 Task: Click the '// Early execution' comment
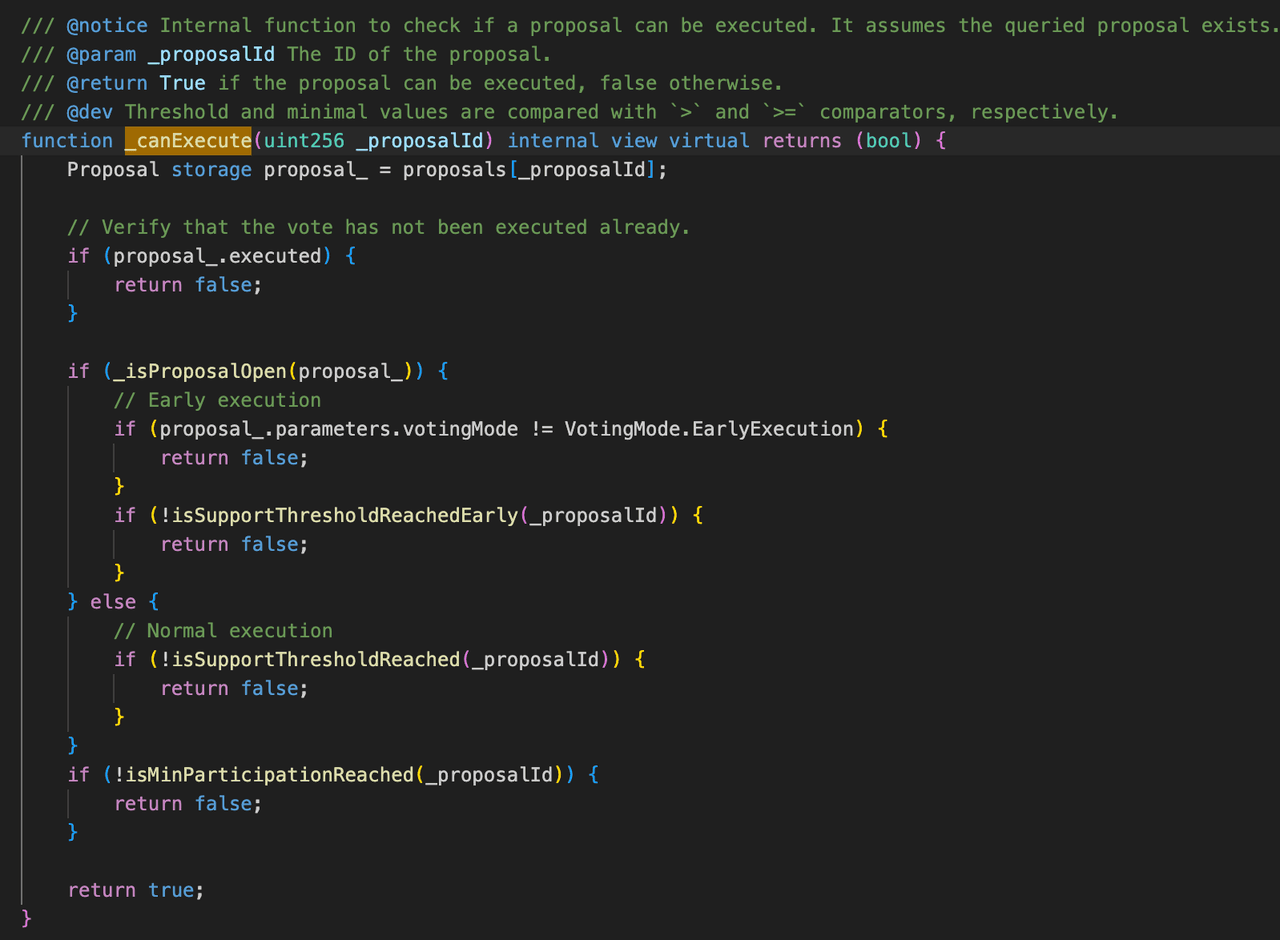pos(217,400)
